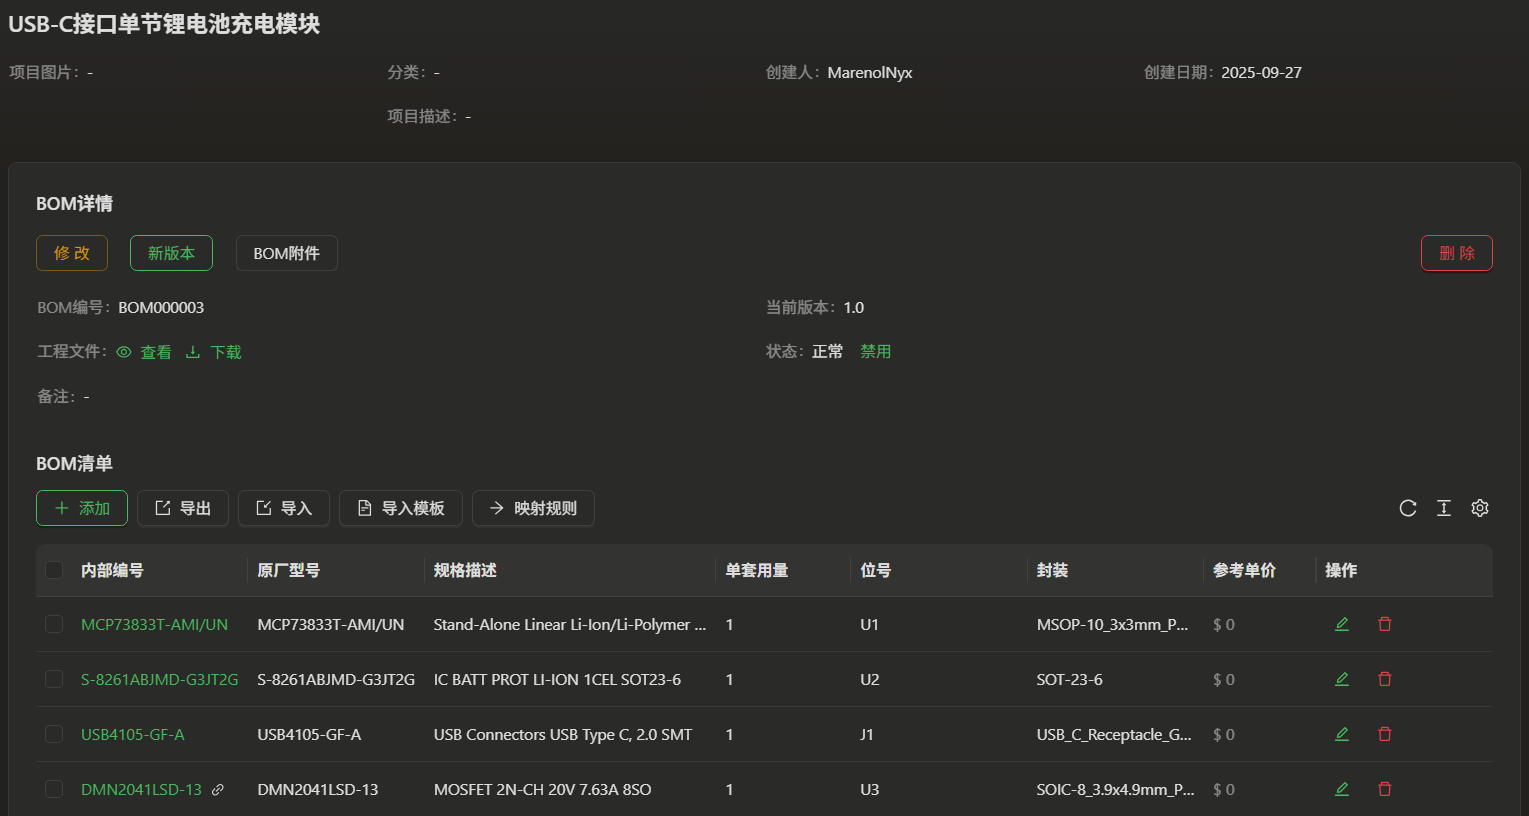Click the refresh icon above the BOM table
This screenshot has width=1529, height=816.
click(1408, 508)
